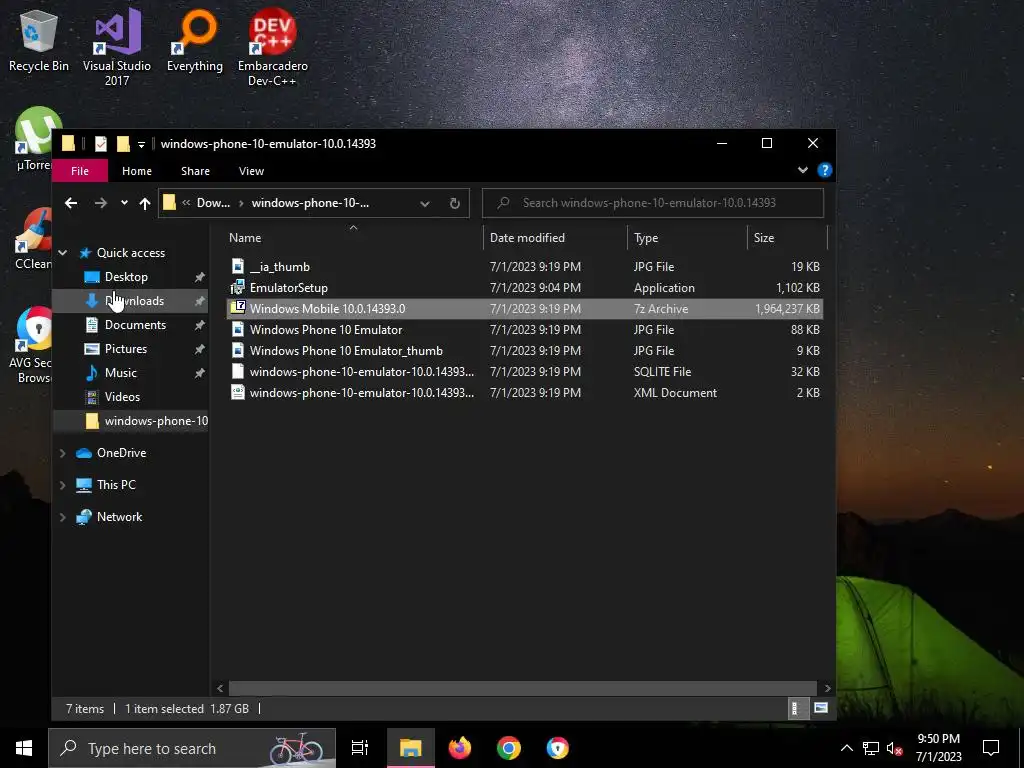
Task: Select Windows Phone 10 Emulator JPG
Action: coord(524,330)
